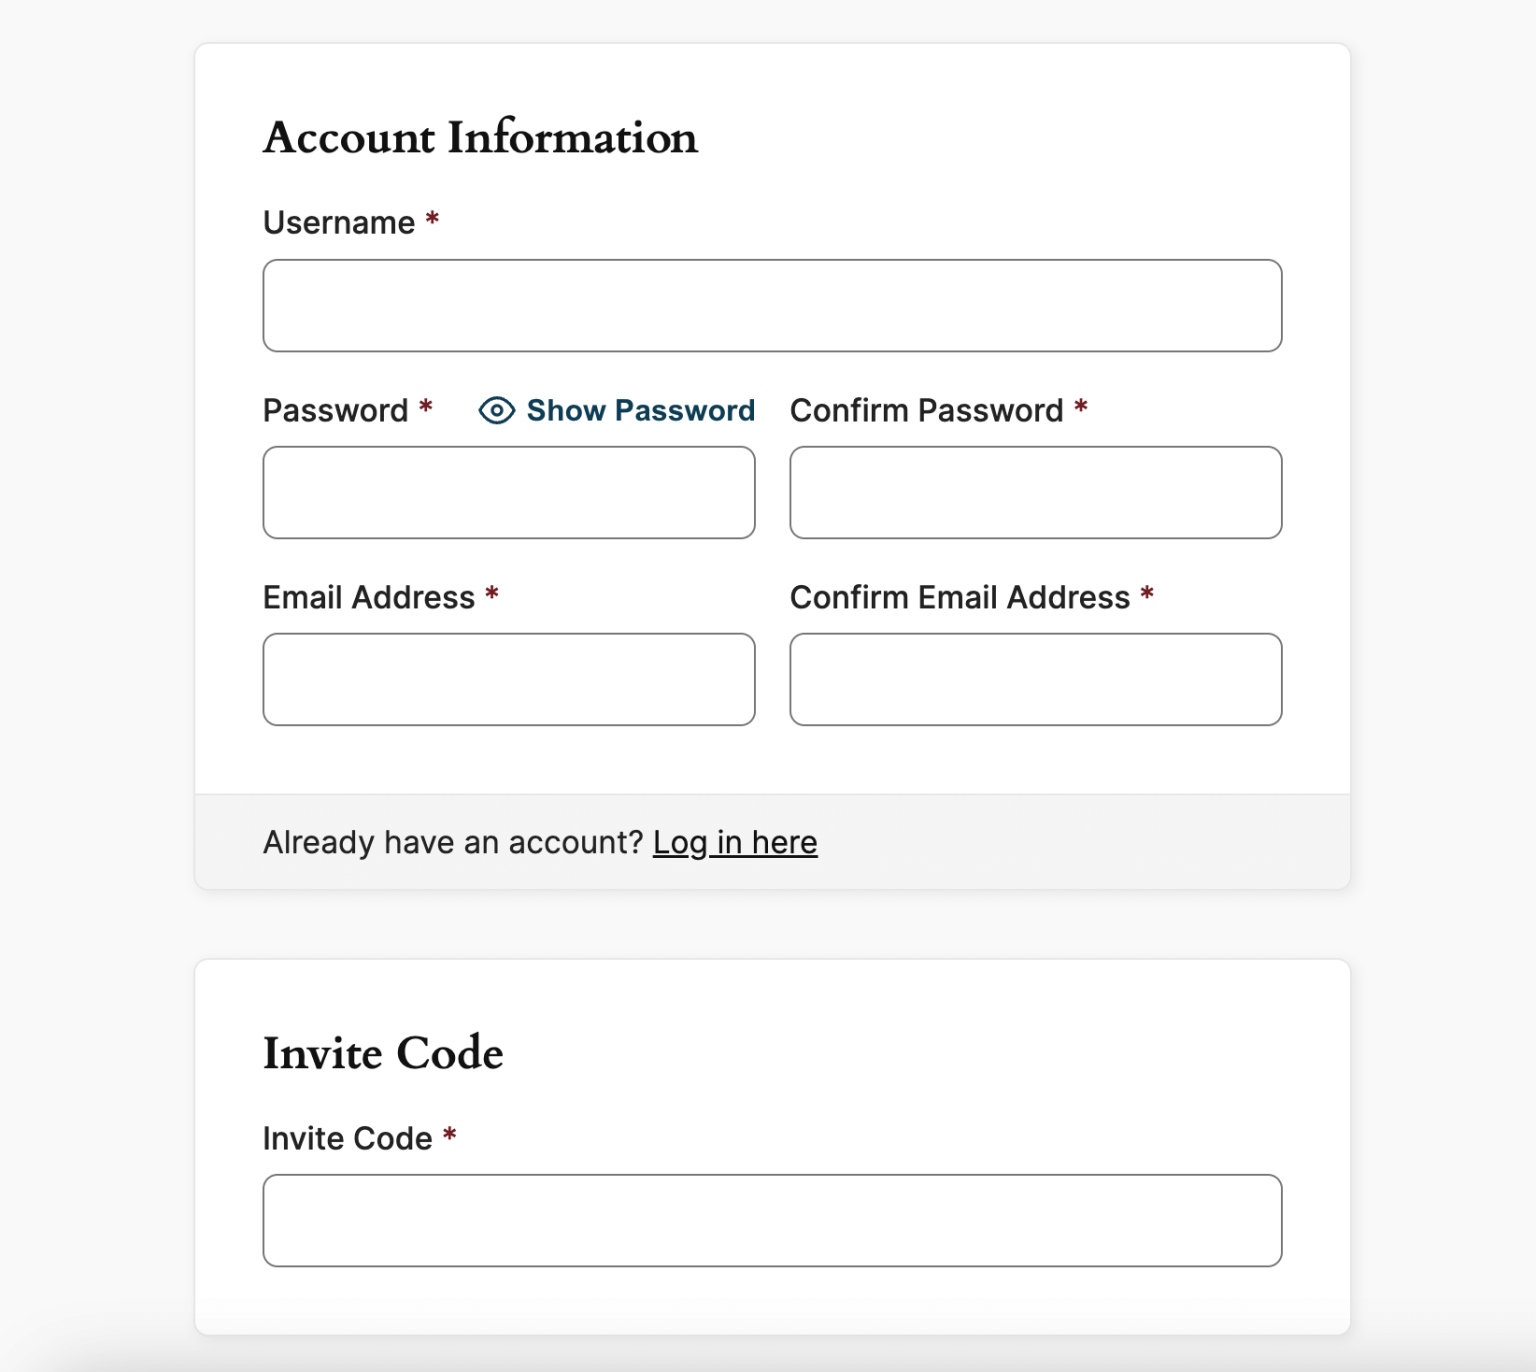The height and width of the screenshot is (1372, 1536).
Task: Click the Already have an account text
Action: point(450,842)
